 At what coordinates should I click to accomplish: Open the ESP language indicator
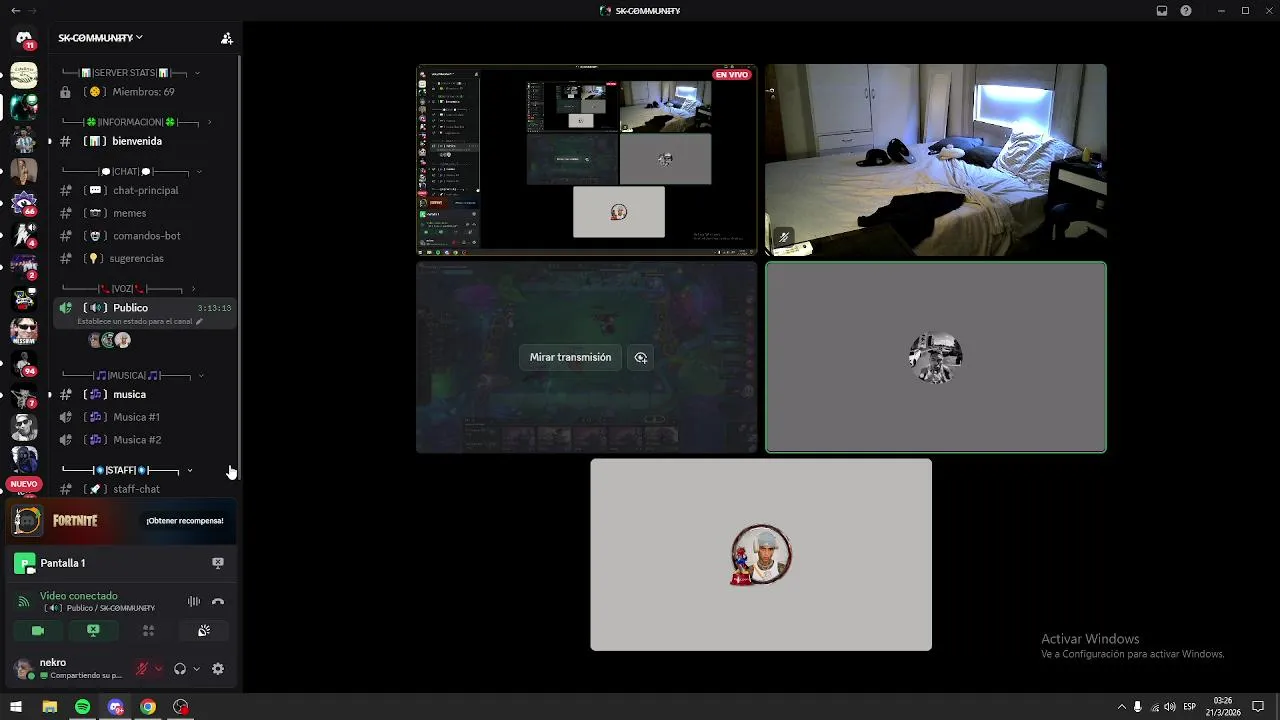[x=1190, y=707]
